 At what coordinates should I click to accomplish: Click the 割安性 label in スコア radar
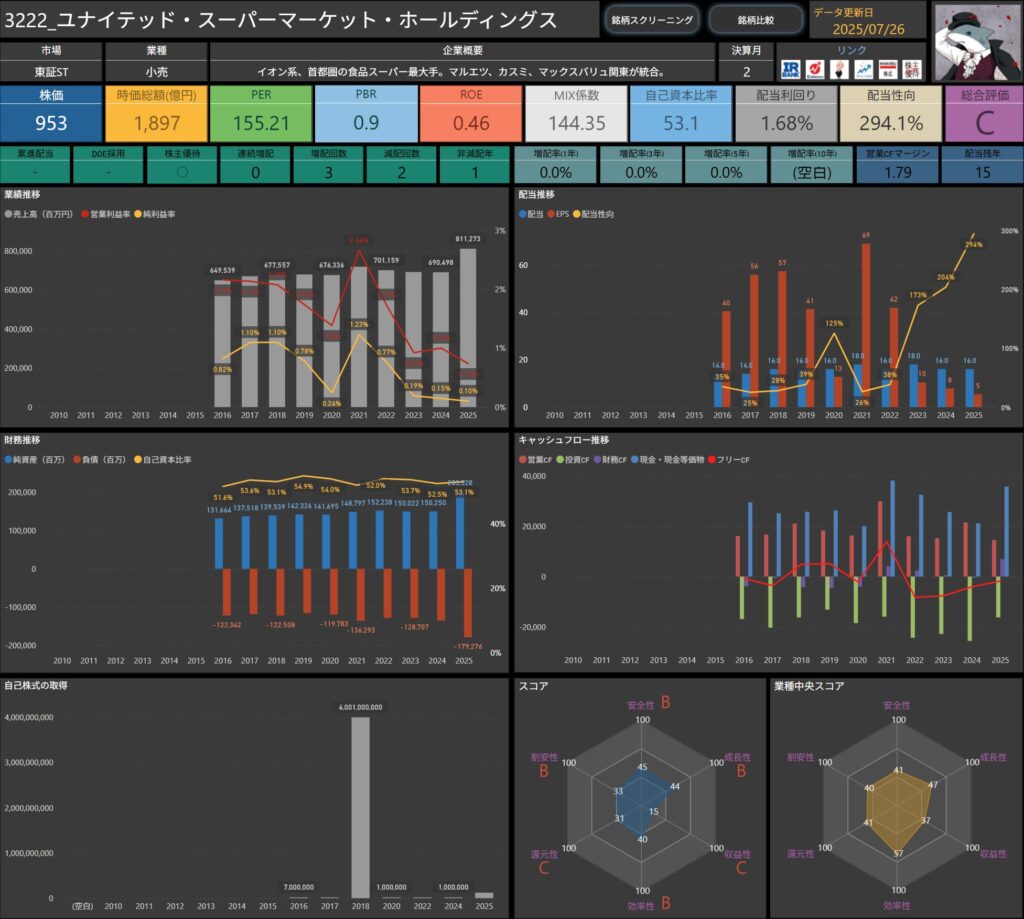point(544,757)
